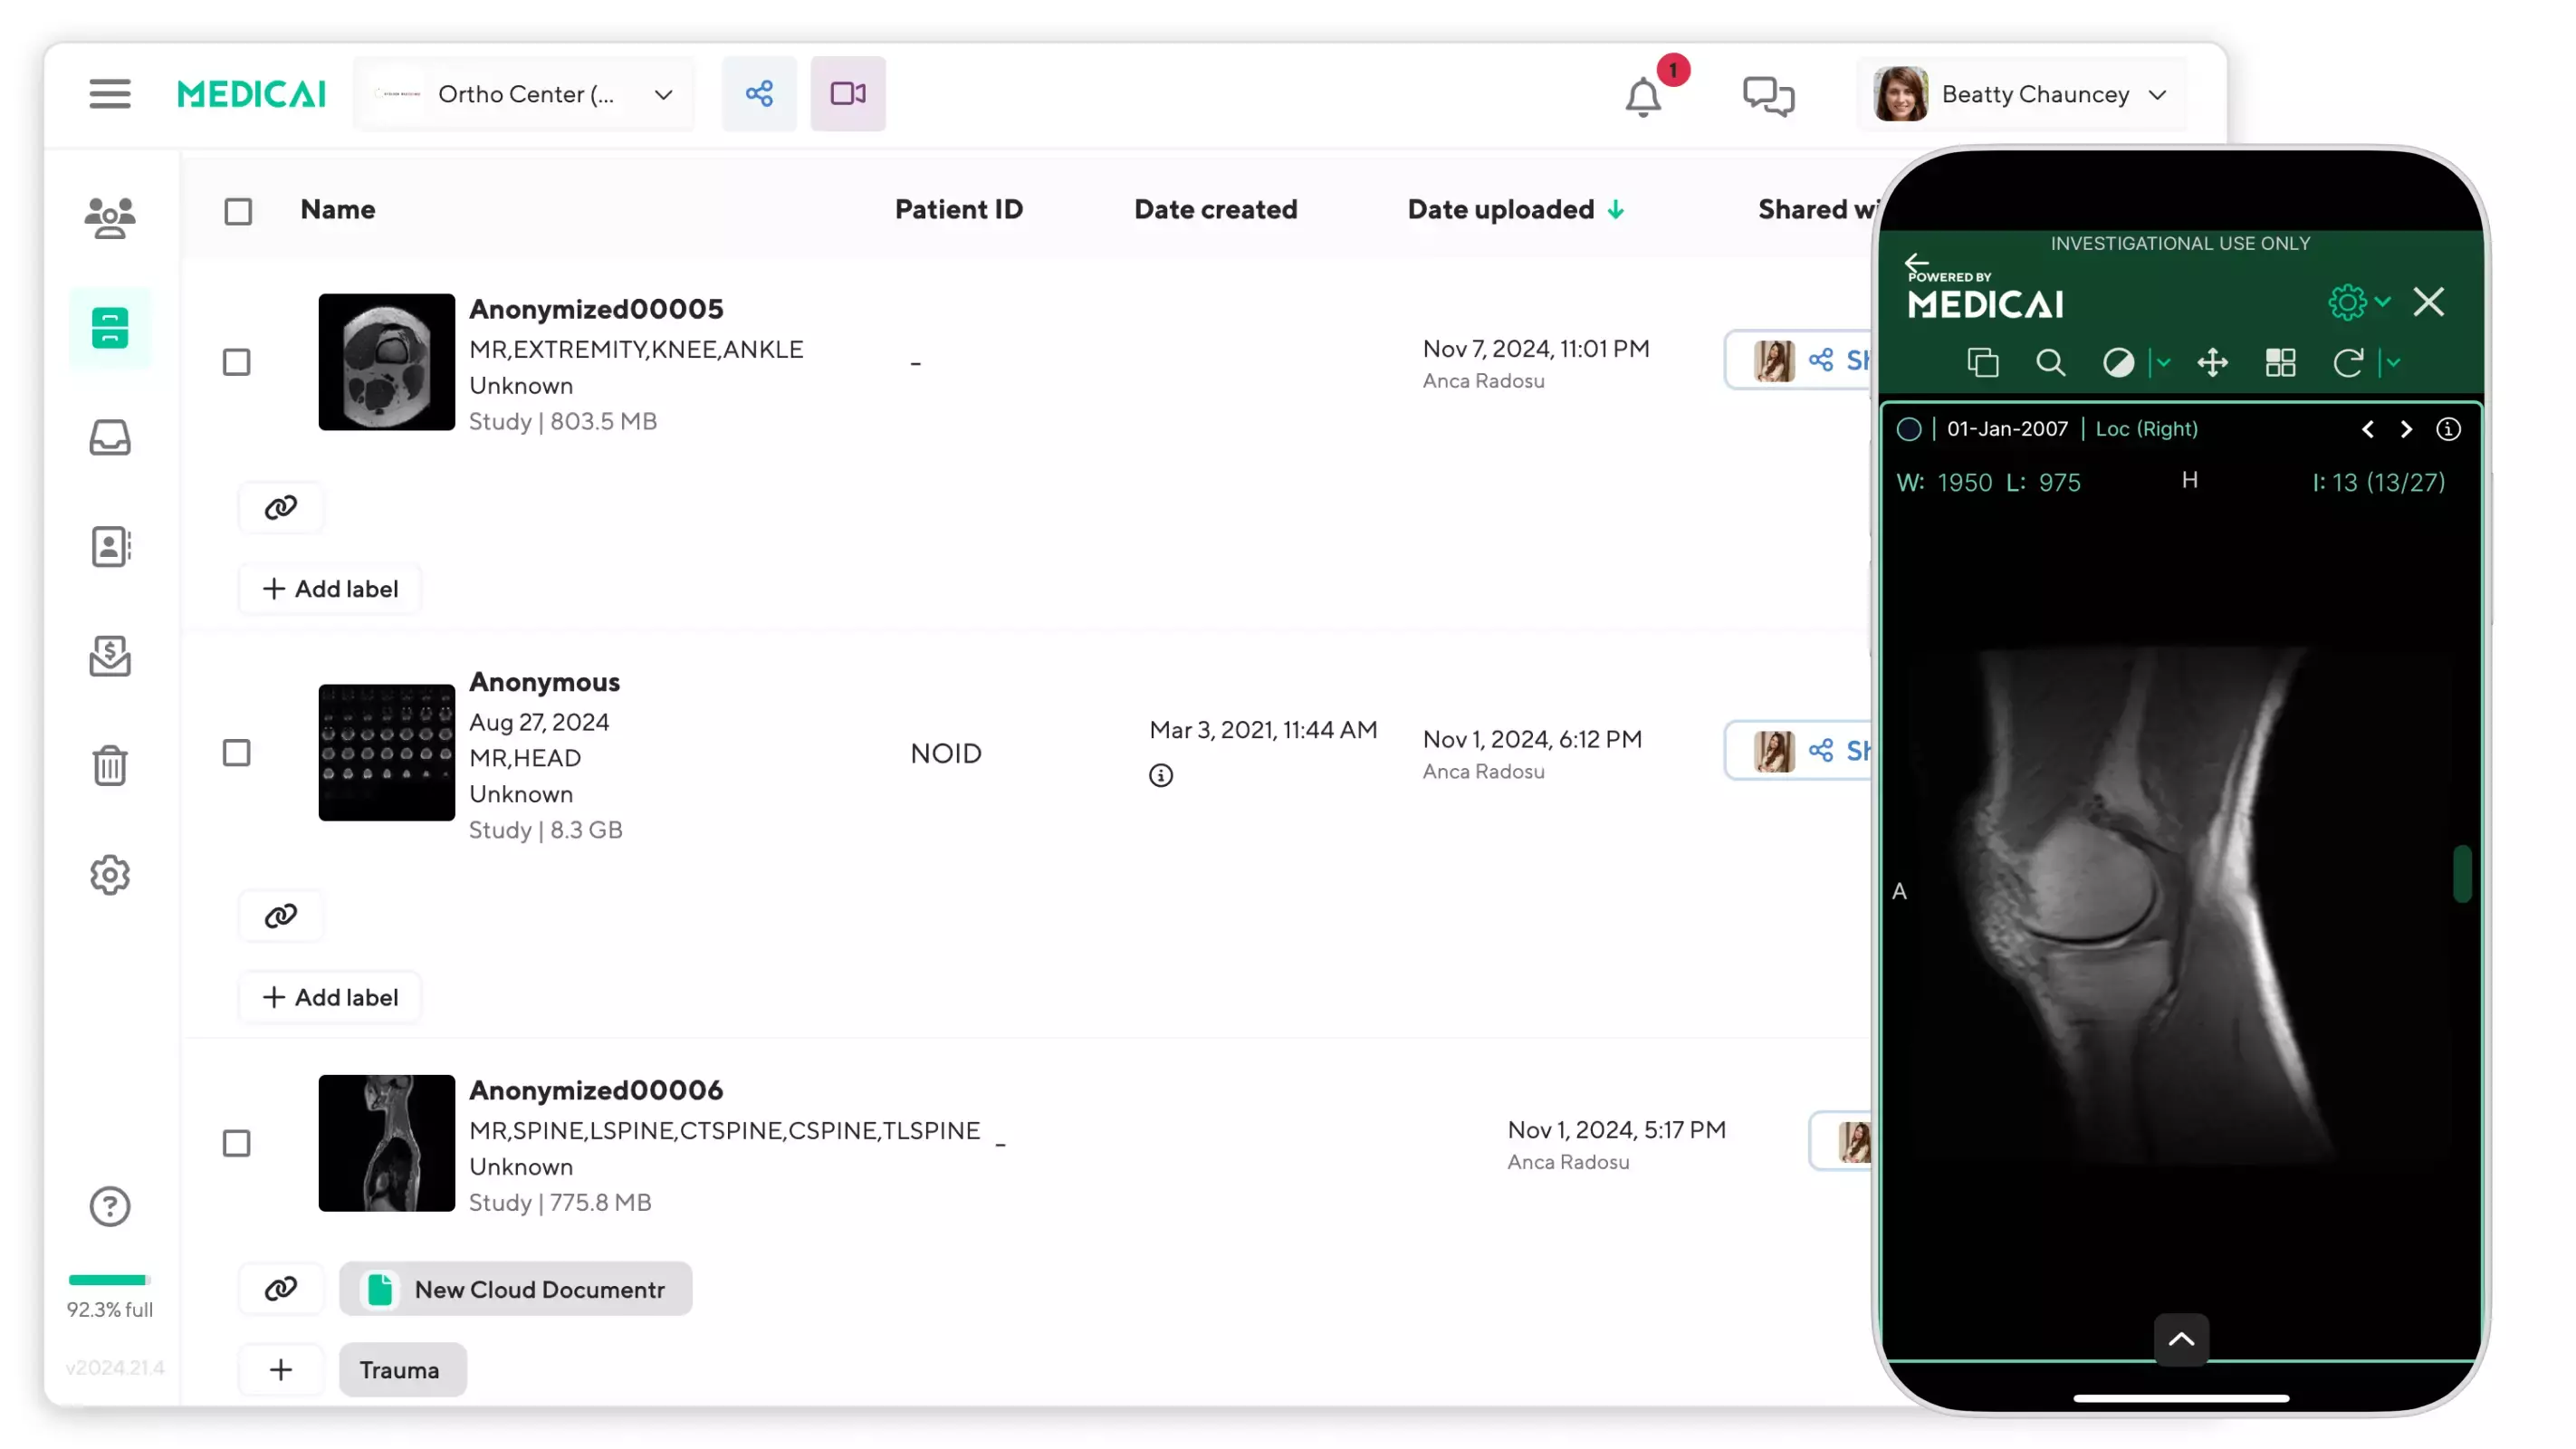2576x1449 pixels.
Task: Sort by Date created column
Action: click(1215, 210)
